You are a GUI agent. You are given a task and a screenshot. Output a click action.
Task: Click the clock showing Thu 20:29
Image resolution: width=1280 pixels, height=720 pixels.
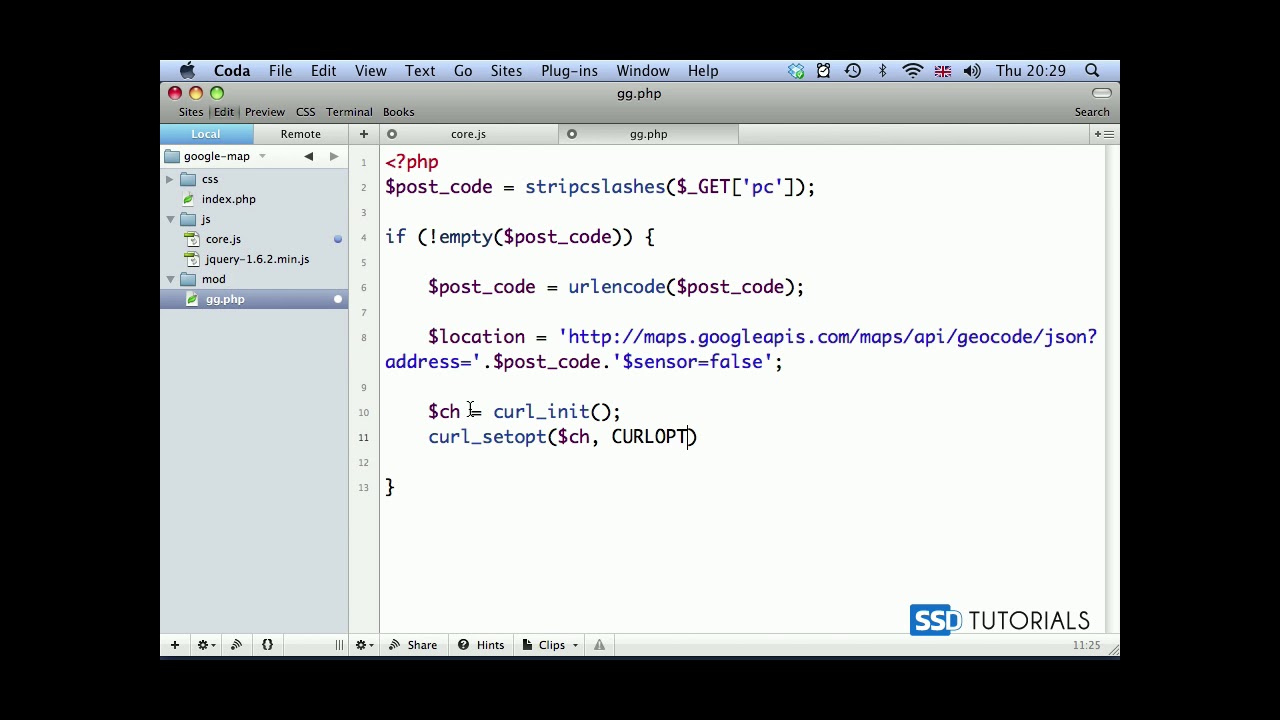[x=1030, y=71]
